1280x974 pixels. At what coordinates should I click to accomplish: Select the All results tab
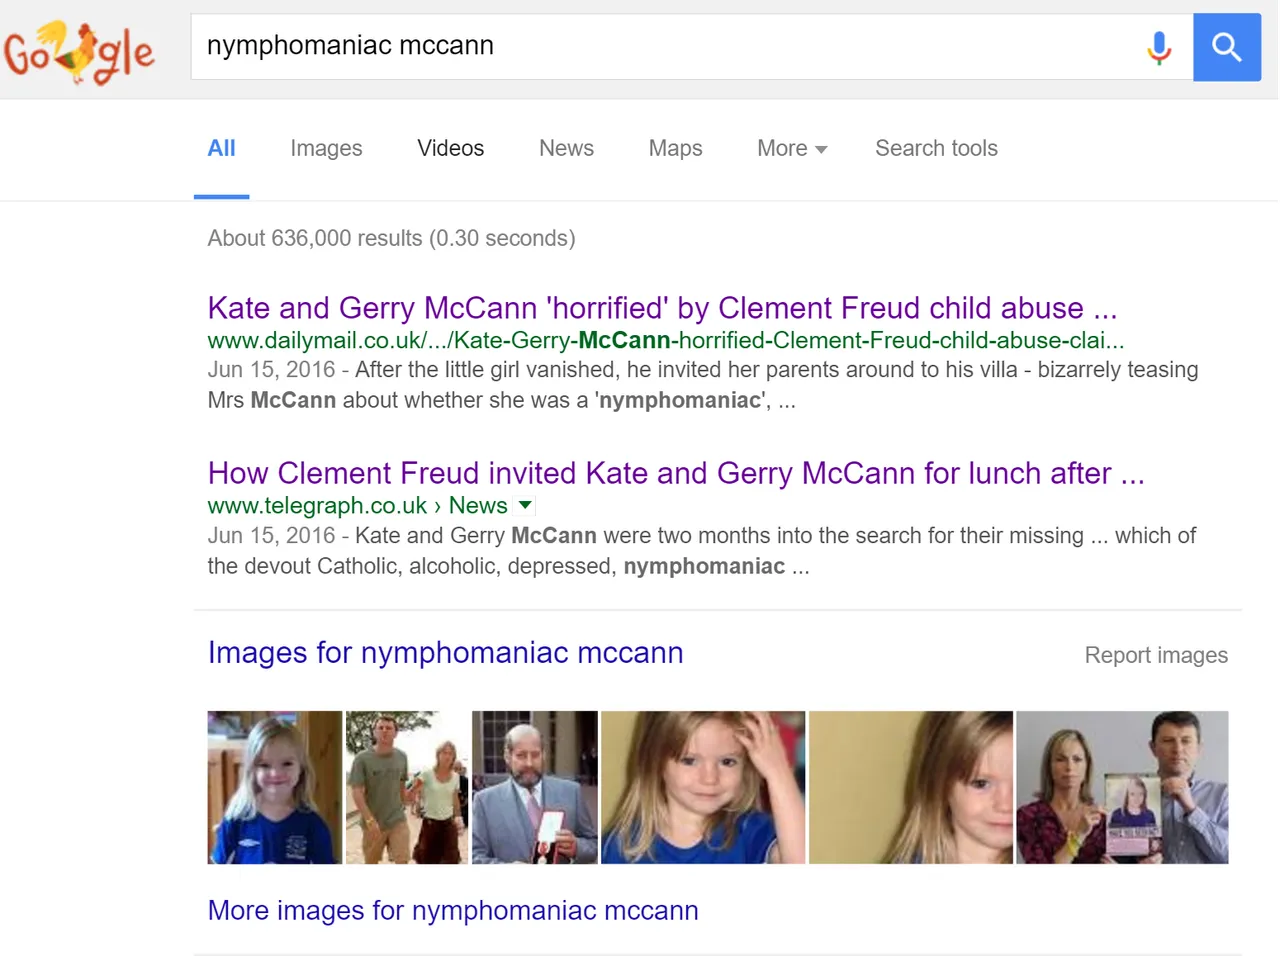point(221,148)
